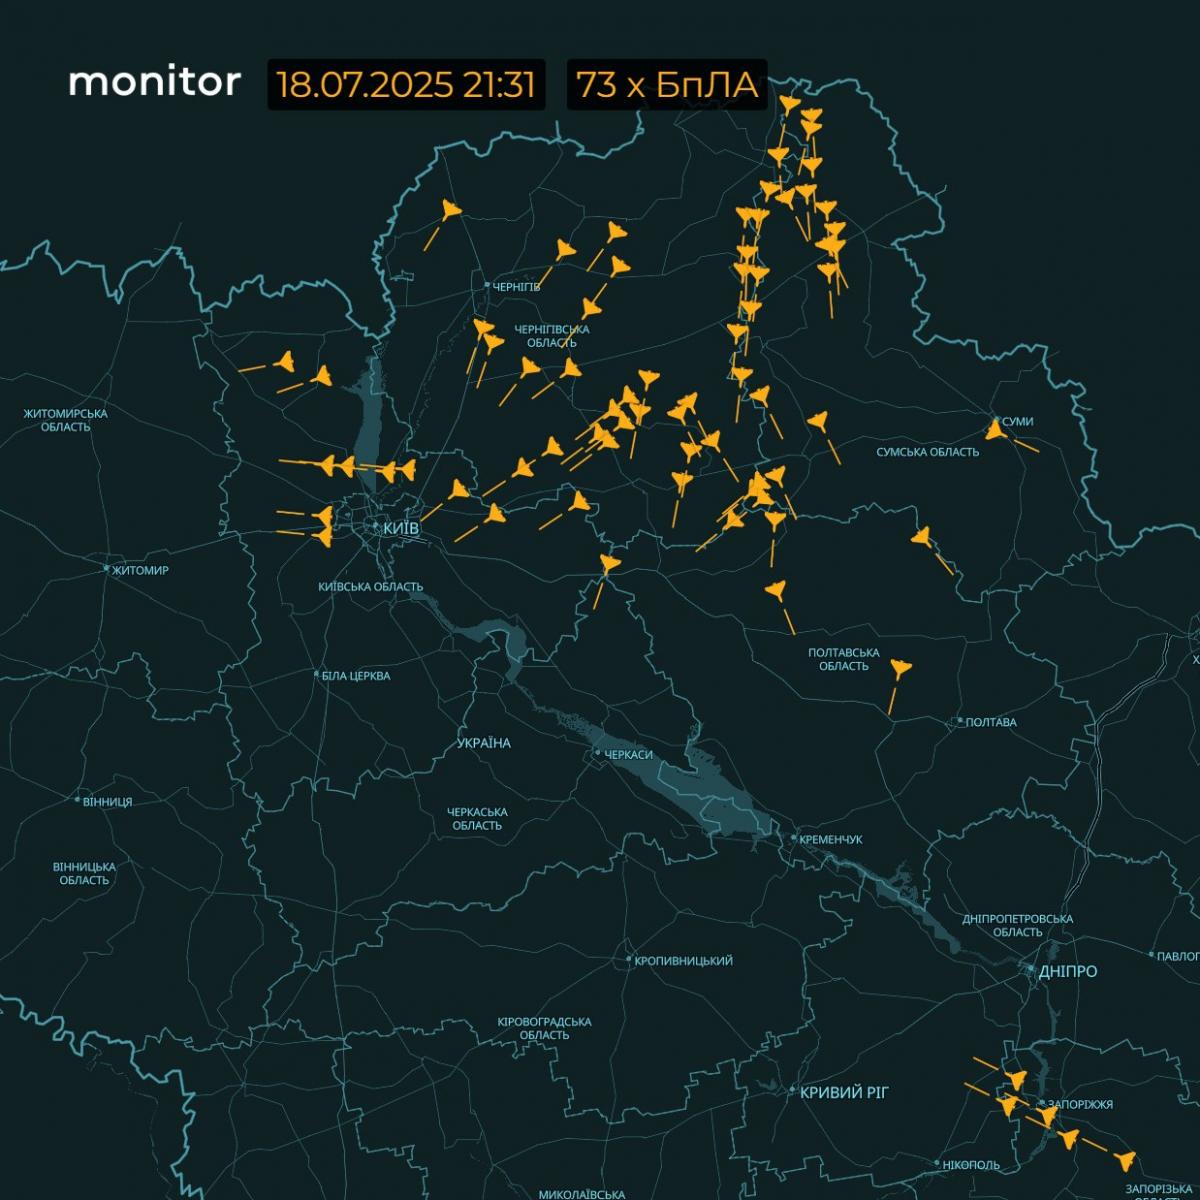Image resolution: width=1200 pixels, height=1200 pixels.
Task: Click the Черкаси city label
Action: tap(628, 754)
